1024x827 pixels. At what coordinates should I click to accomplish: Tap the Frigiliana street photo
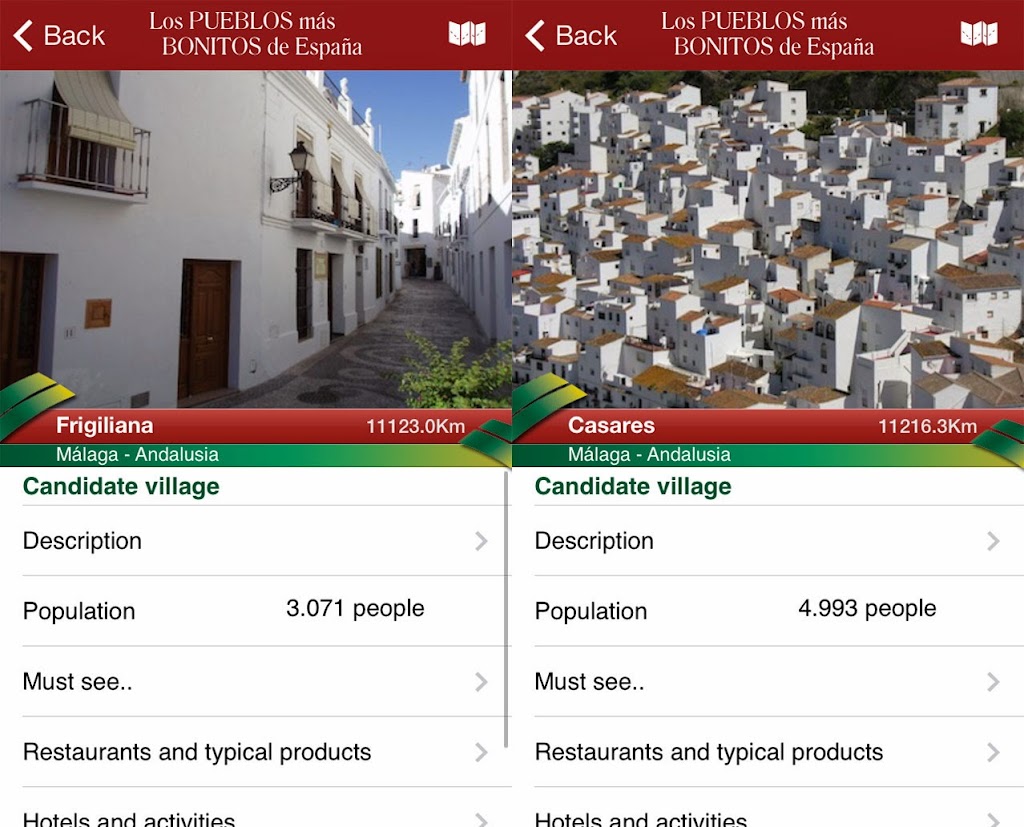click(x=255, y=239)
